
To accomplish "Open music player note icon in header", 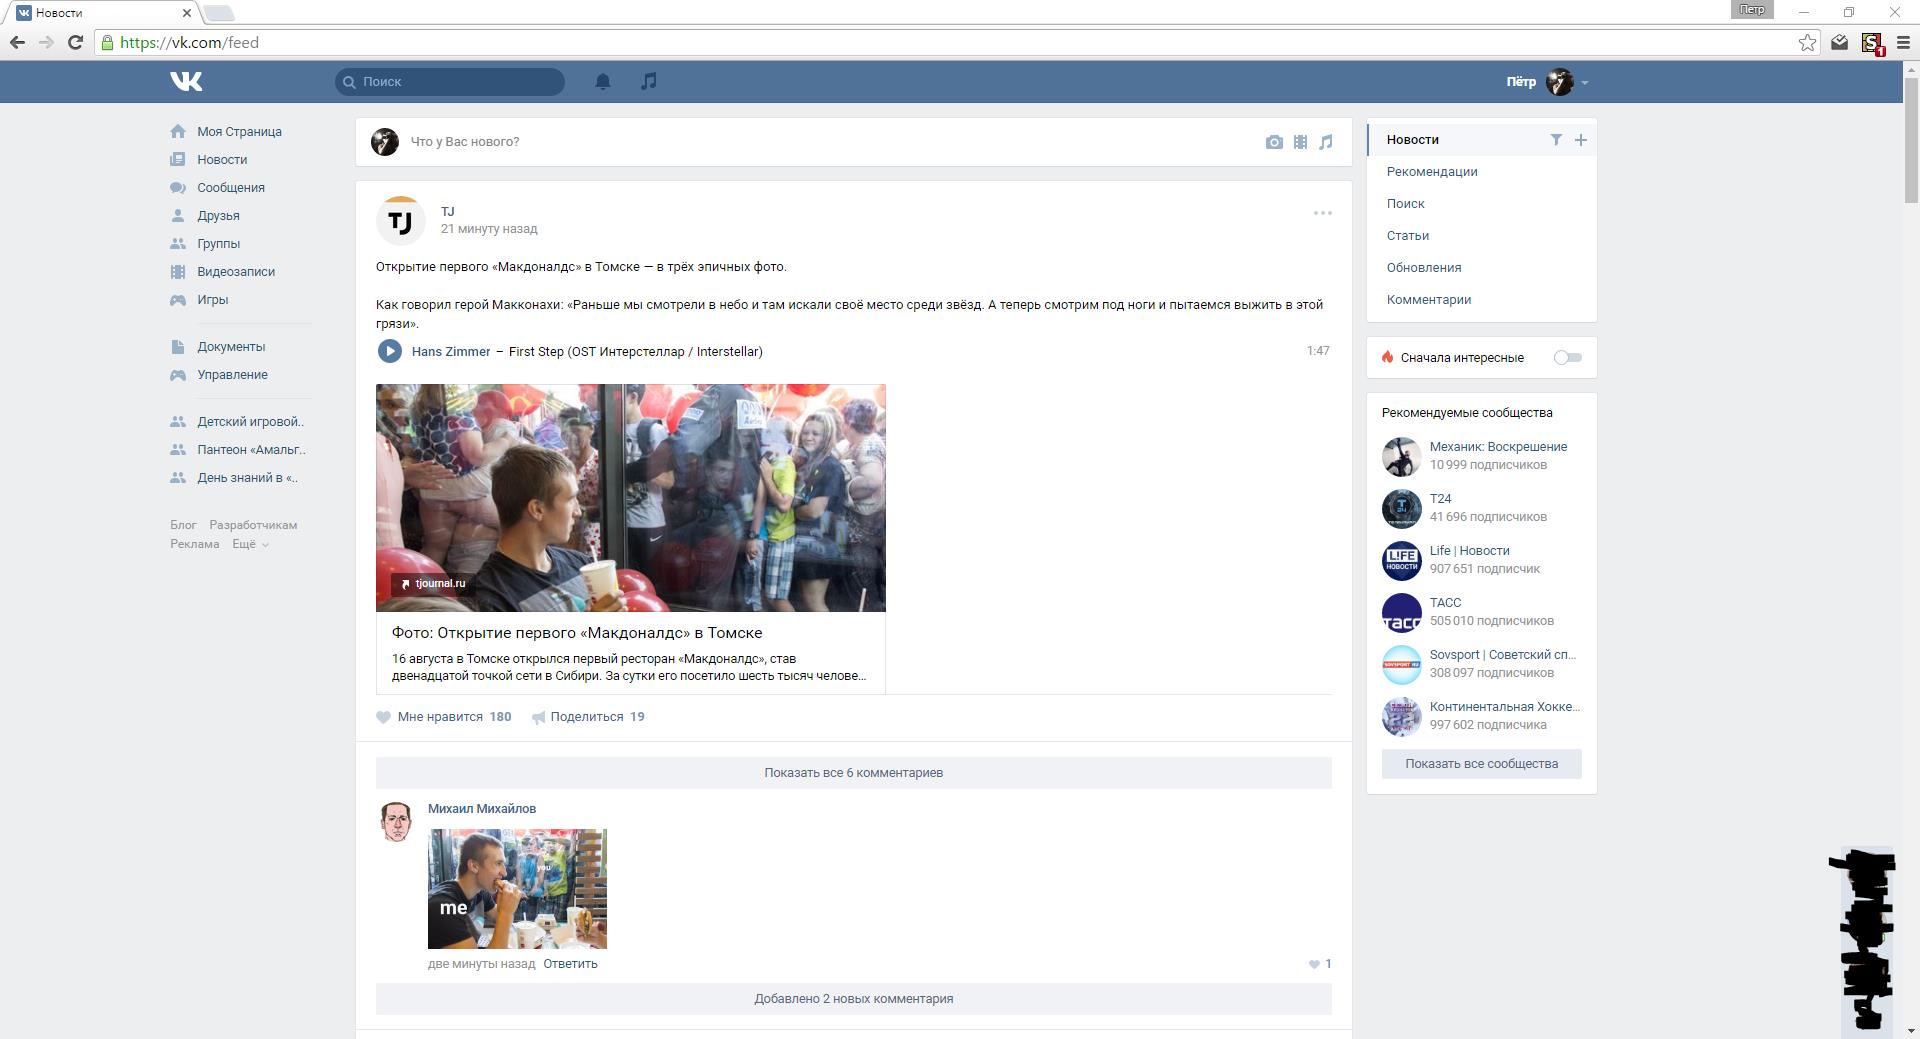I will click(x=649, y=81).
